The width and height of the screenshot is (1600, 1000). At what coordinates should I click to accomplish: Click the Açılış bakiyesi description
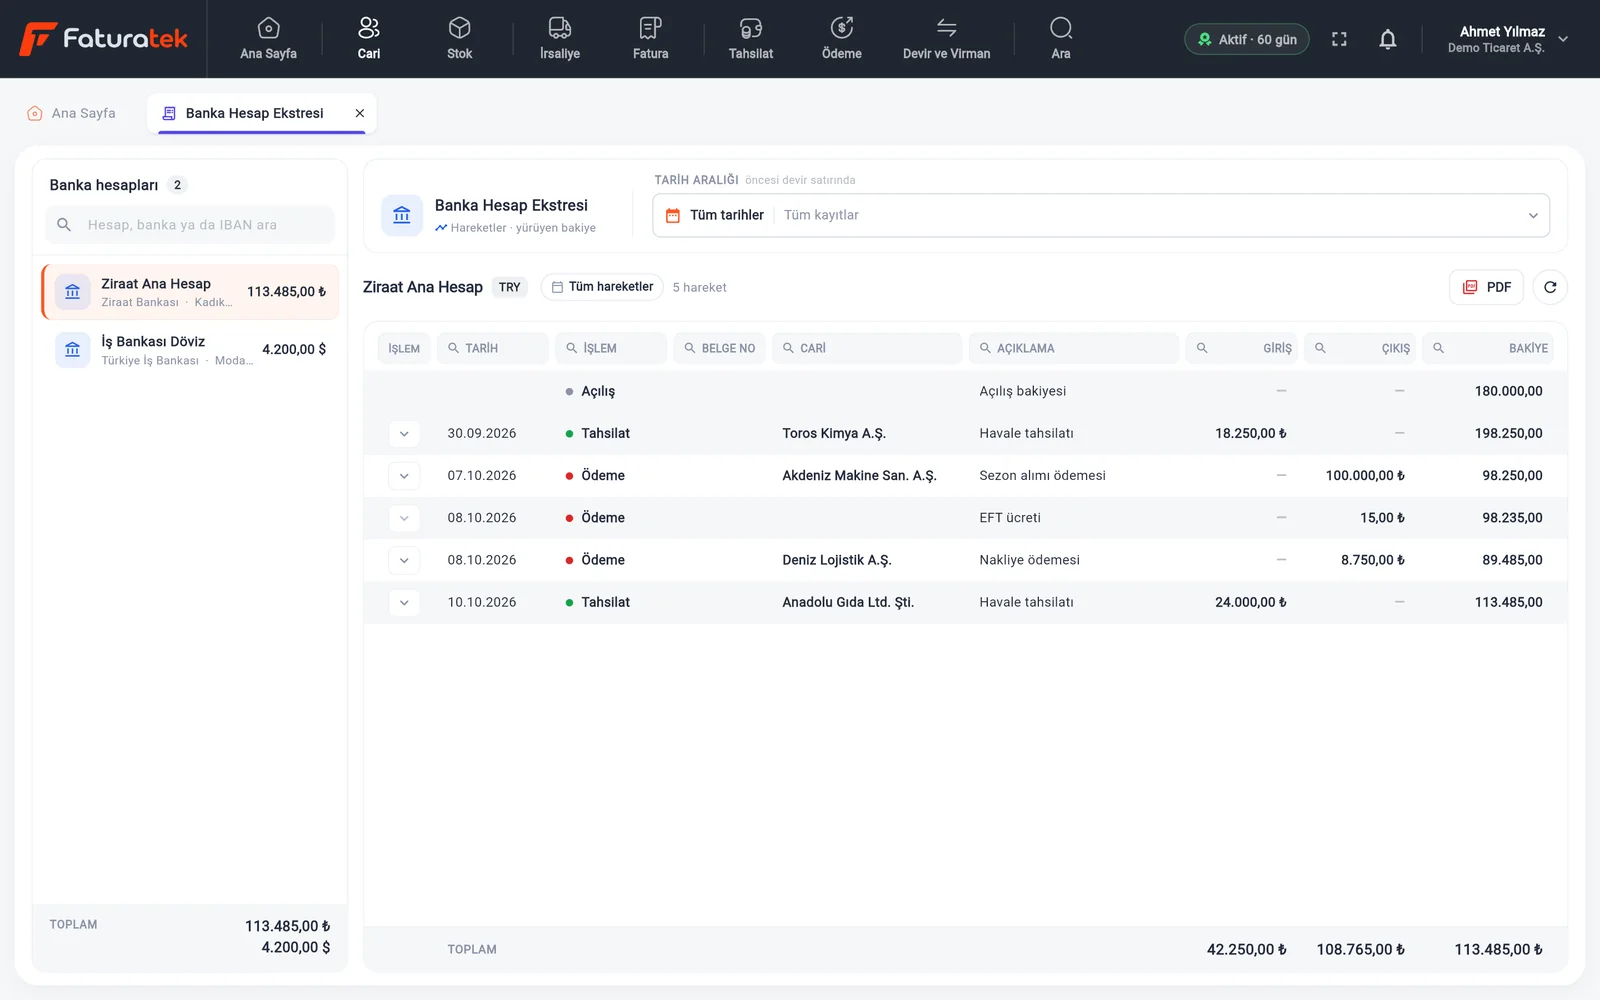[x=1022, y=391]
